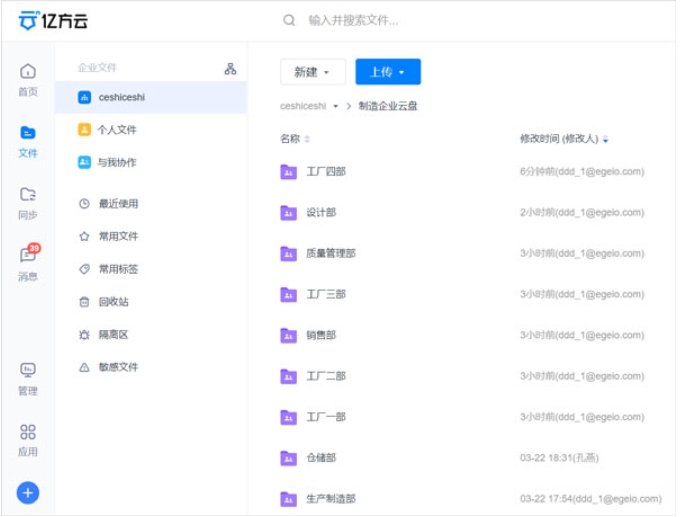The width and height of the screenshot is (685, 517).
Task: Open the 工厂四部 folder name
Action: click(326, 172)
